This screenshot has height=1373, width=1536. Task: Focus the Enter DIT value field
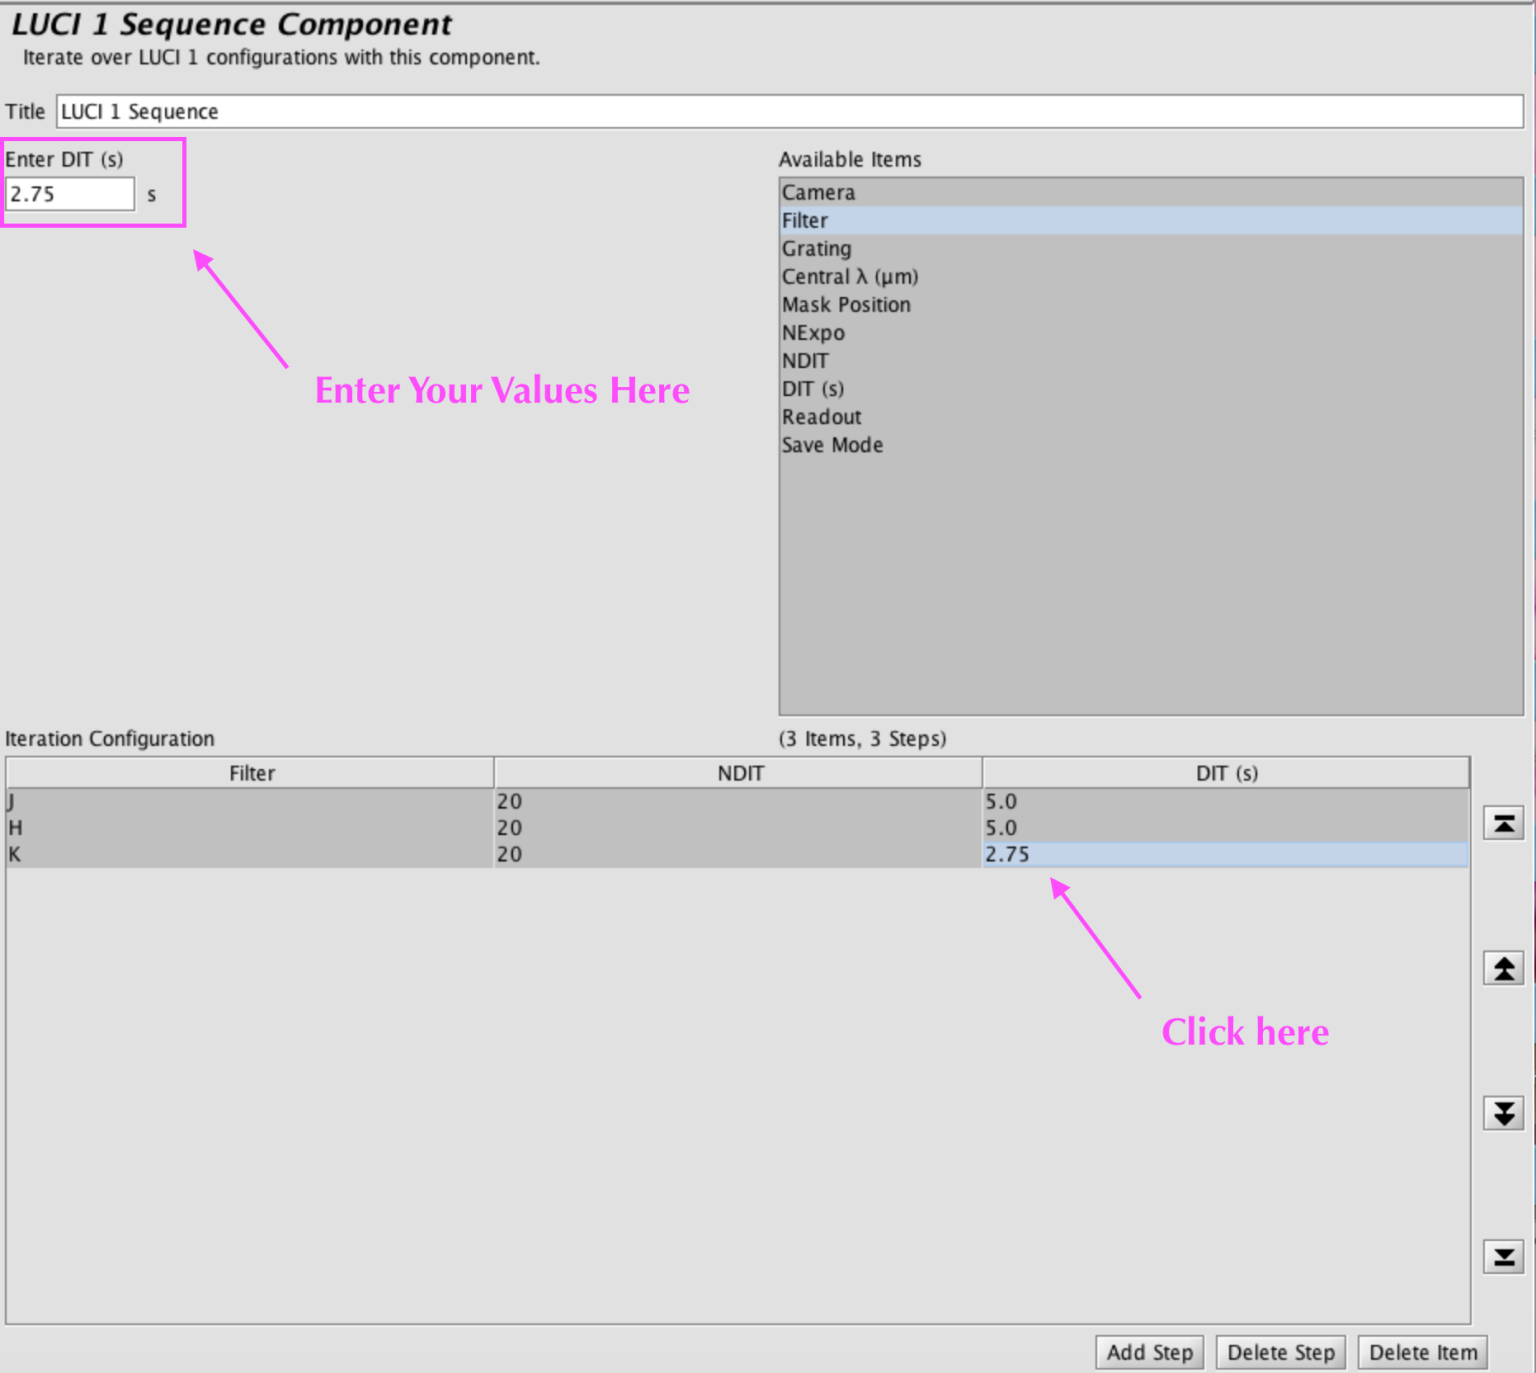pos(70,194)
